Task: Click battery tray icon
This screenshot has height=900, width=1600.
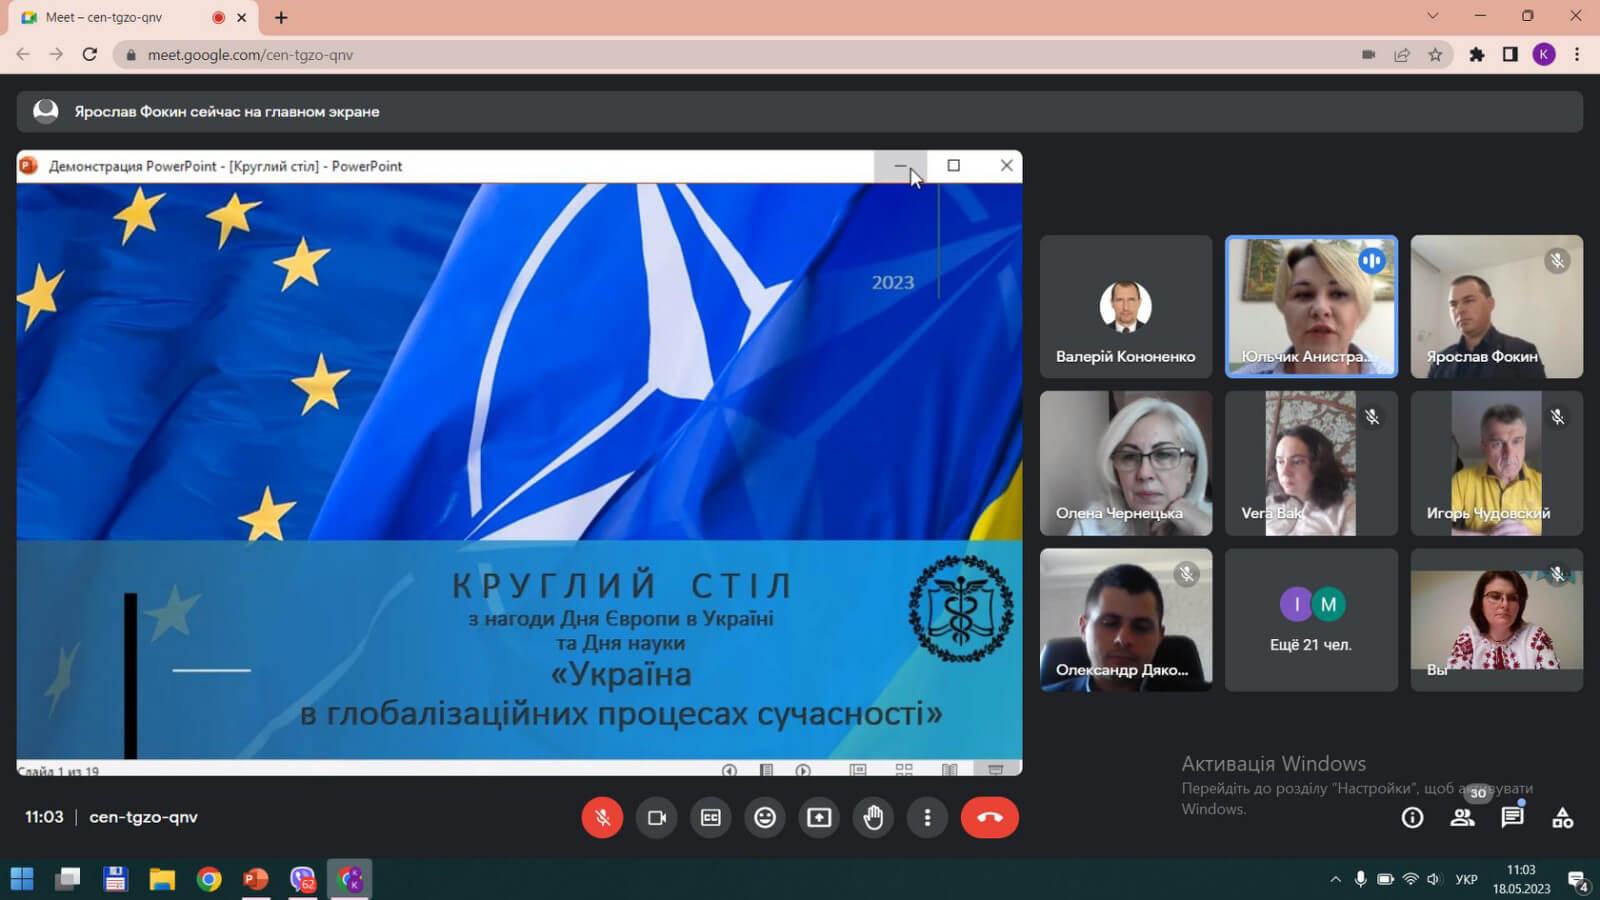Action: (1385, 879)
